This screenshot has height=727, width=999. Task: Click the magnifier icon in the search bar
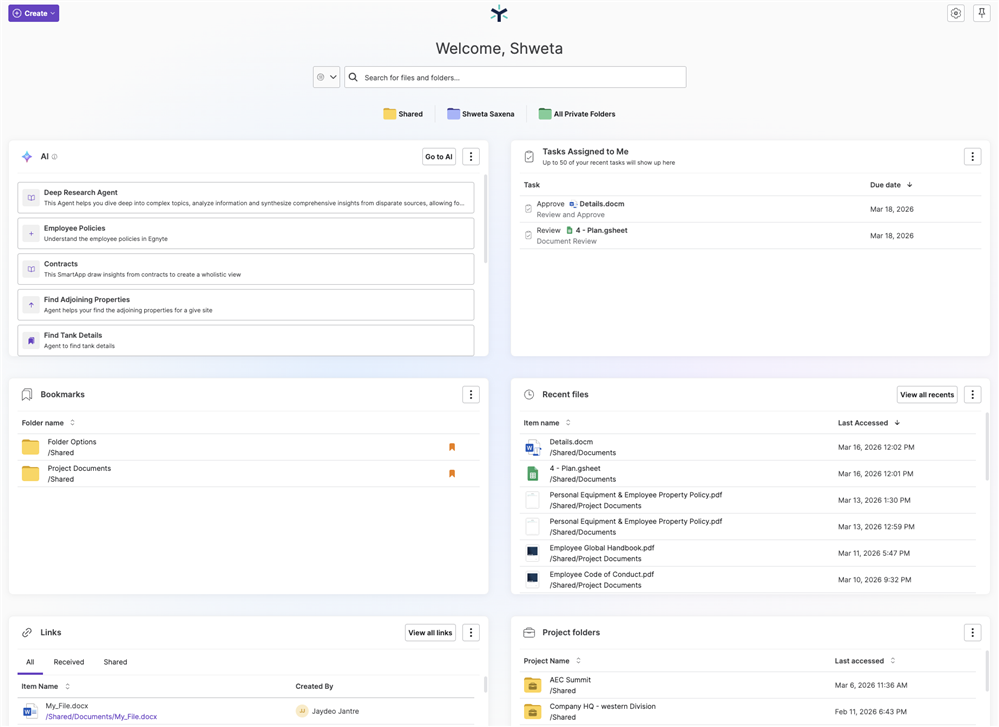click(x=352, y=77)
